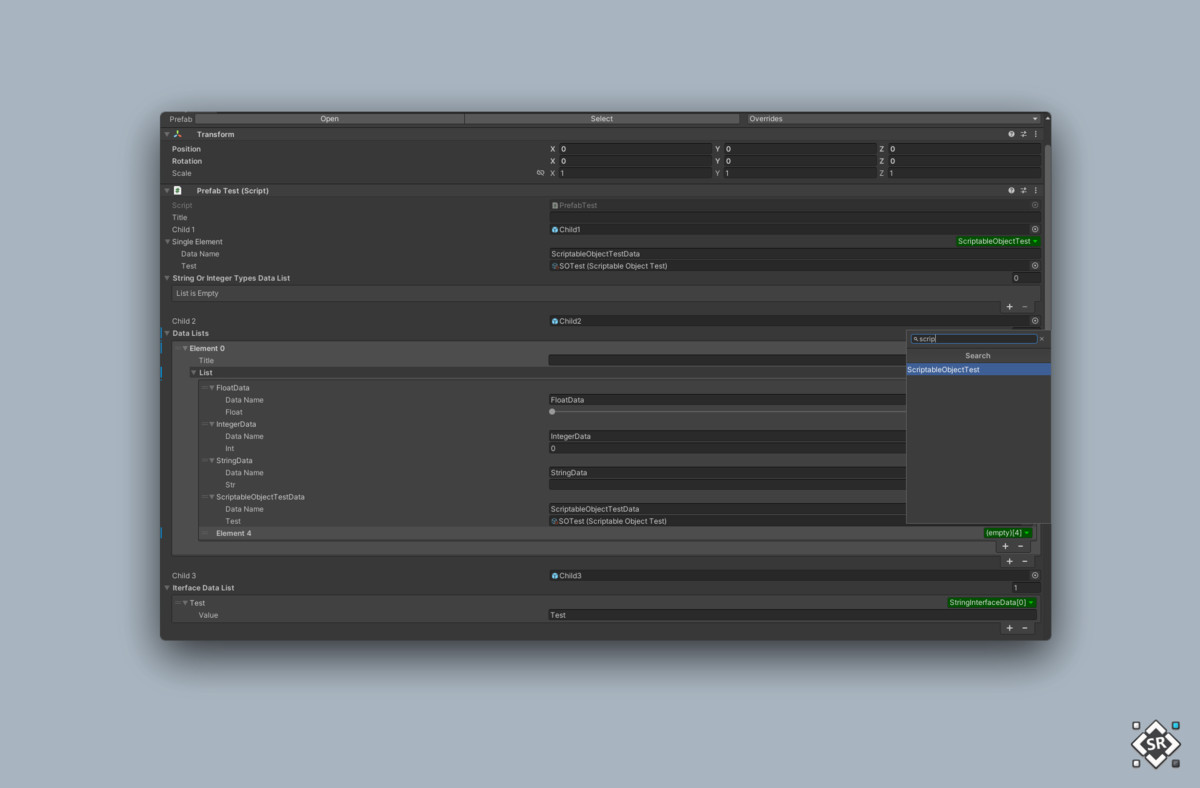Open green ScriptableObjectTest type dropdown

coord(997,241)
